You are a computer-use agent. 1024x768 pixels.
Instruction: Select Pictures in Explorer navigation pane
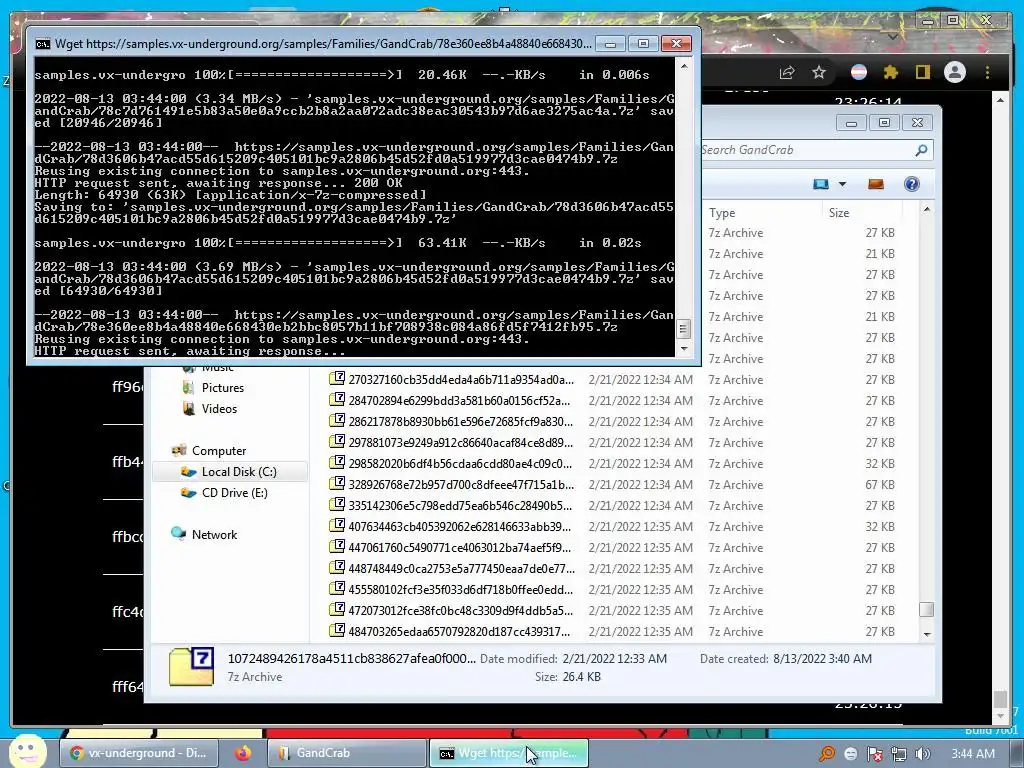(222, 388)
